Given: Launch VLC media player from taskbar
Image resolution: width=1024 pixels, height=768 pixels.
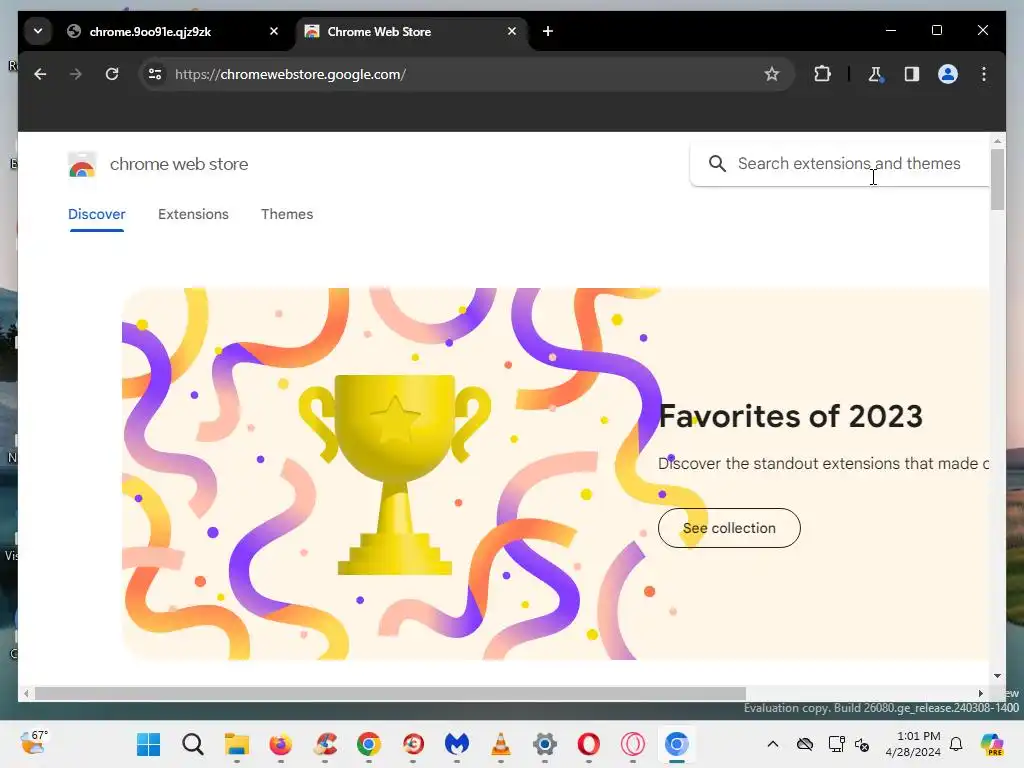Looking at the screenshot, I should tap(501, 744).
